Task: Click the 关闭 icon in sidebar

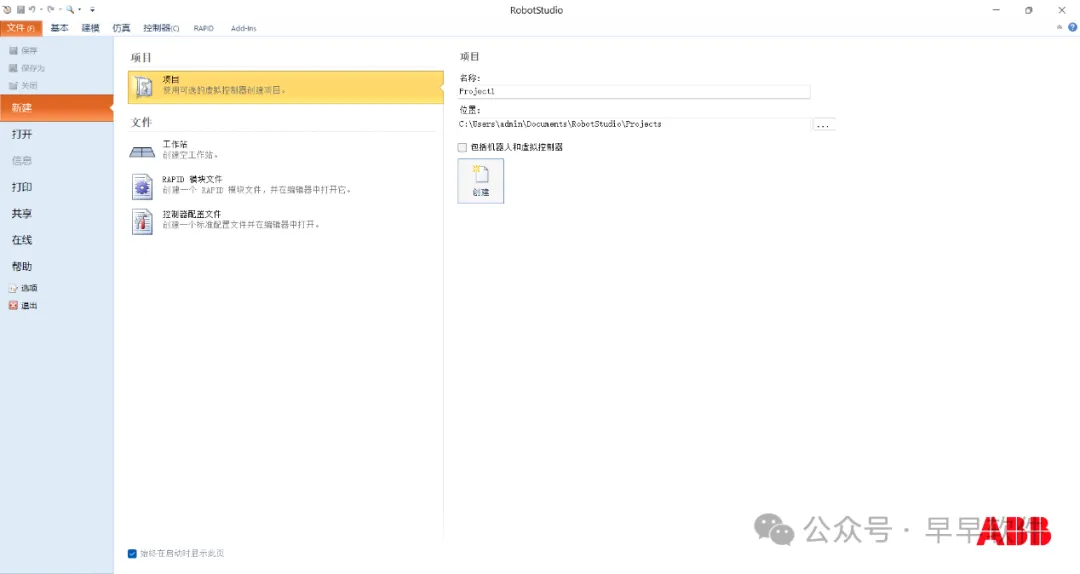Action: tap(13, 85)
